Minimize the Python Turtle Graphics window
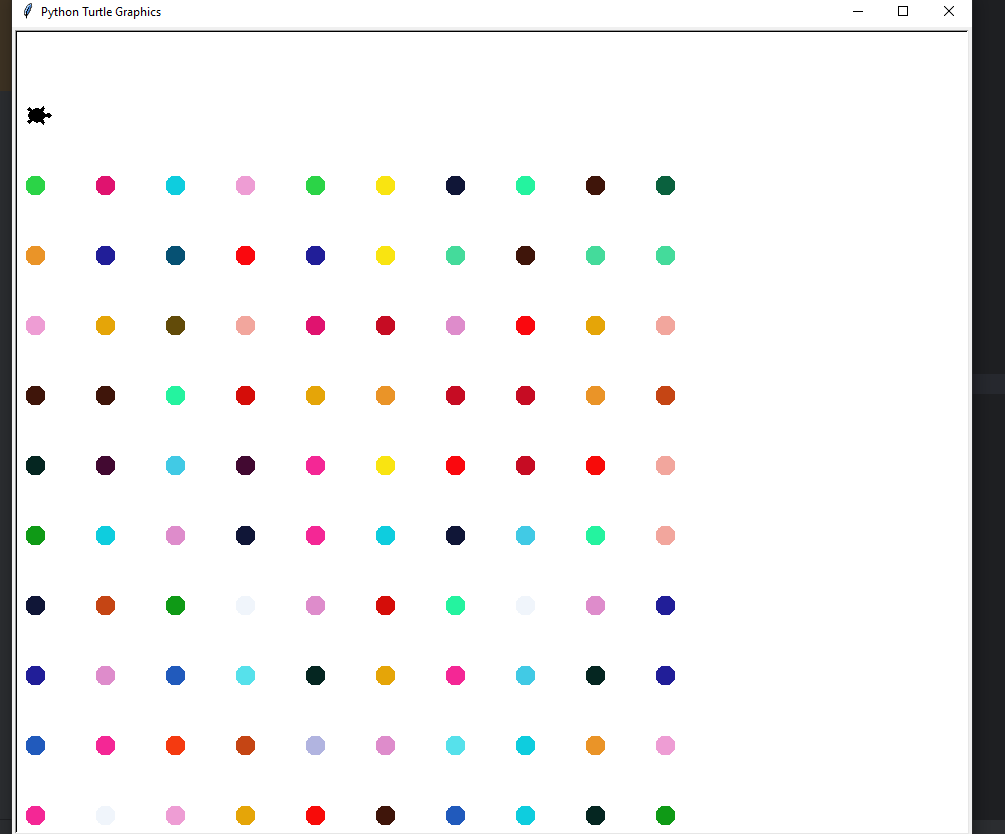Screen dimensions: 1005x834 pyautogui.click(x=858, y=11)
